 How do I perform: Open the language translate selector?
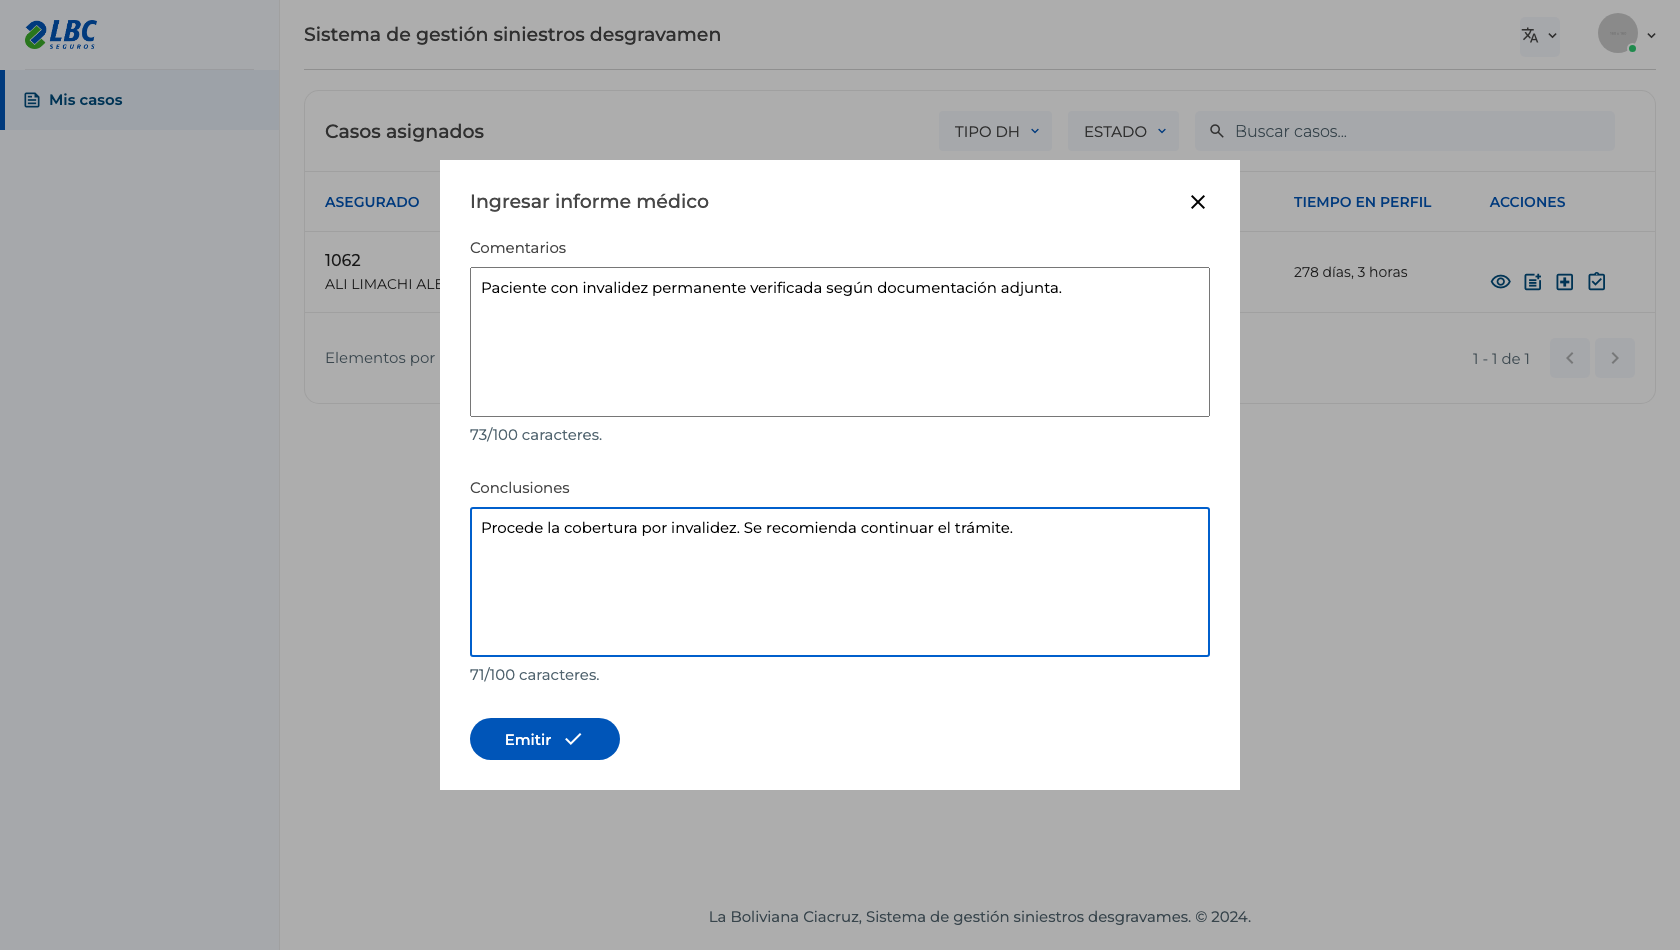(x=1540, y=36)
